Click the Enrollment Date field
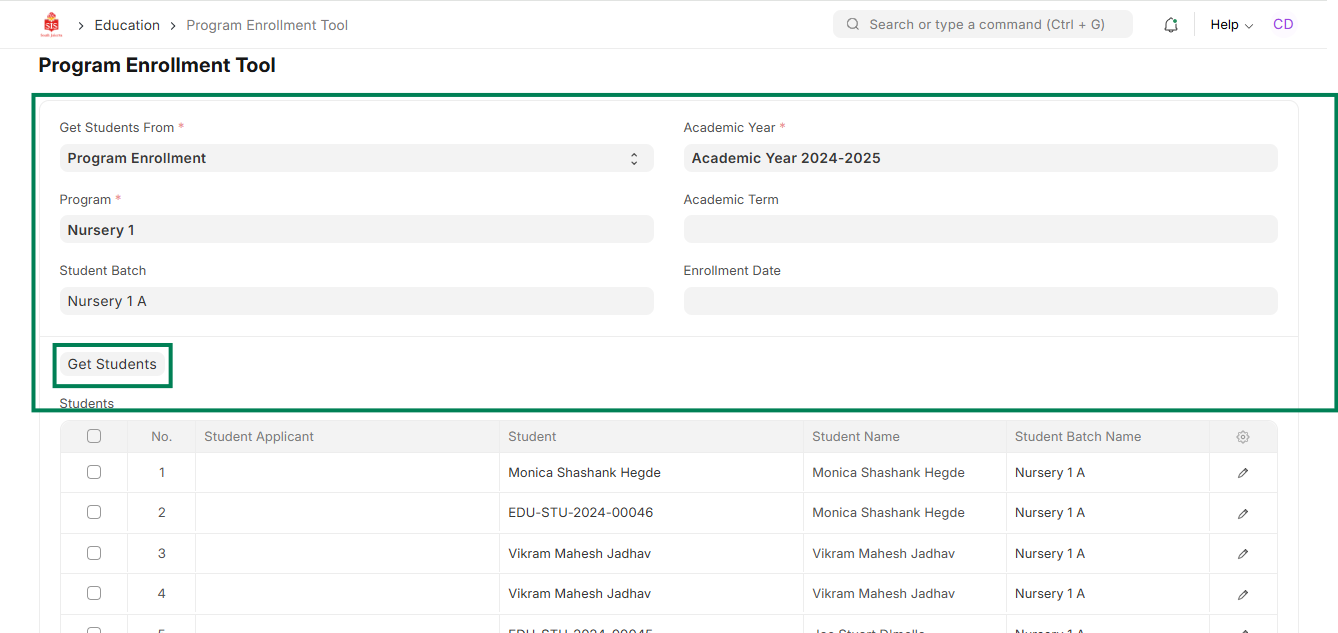The image size is (1338, 633). tap(980, 301)
